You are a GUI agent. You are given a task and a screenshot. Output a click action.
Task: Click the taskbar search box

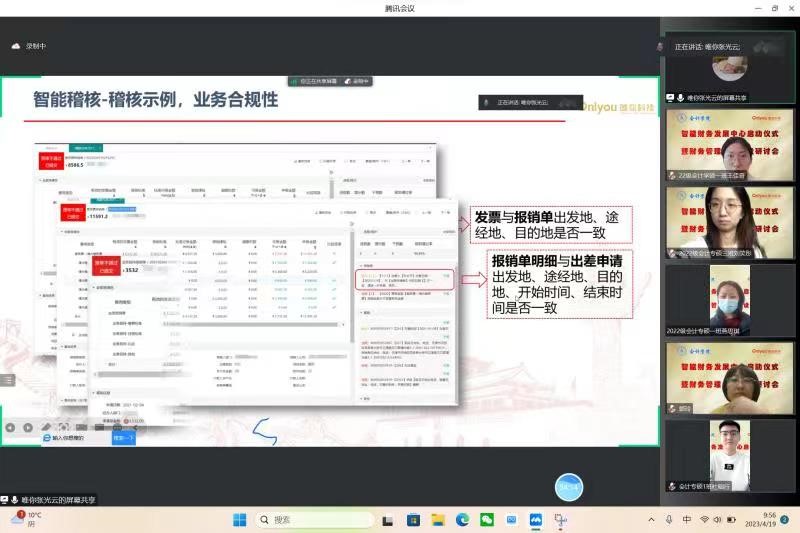click(x=307, y=520)
